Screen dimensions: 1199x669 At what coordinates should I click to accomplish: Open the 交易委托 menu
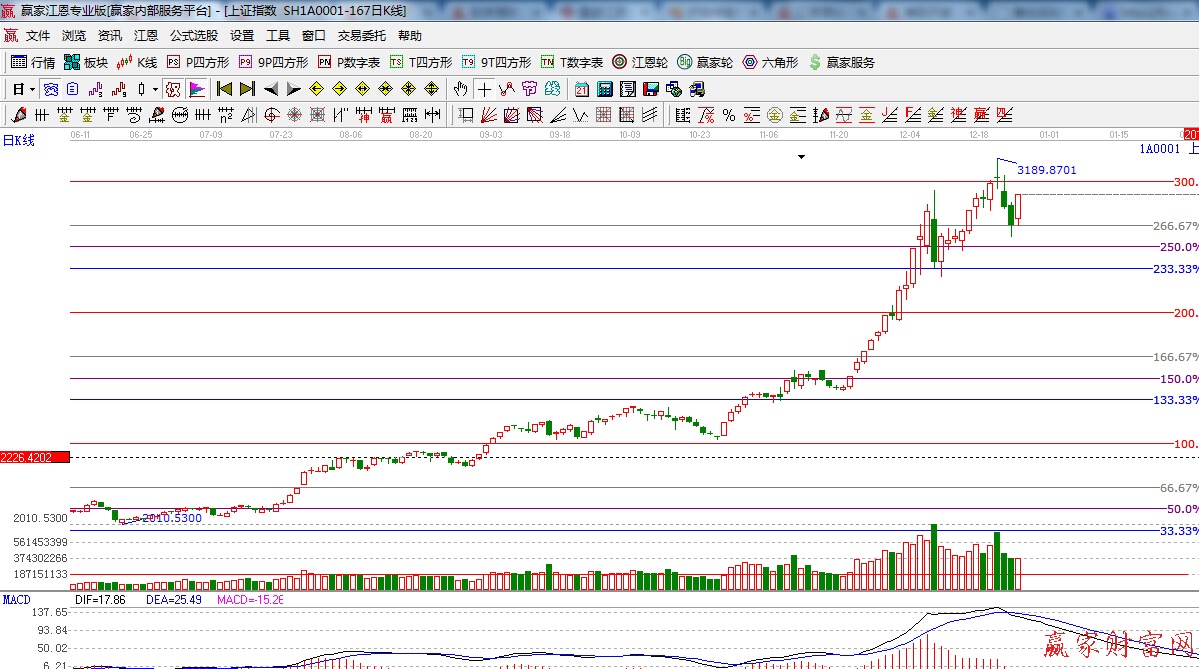click(x=361, y=36)
